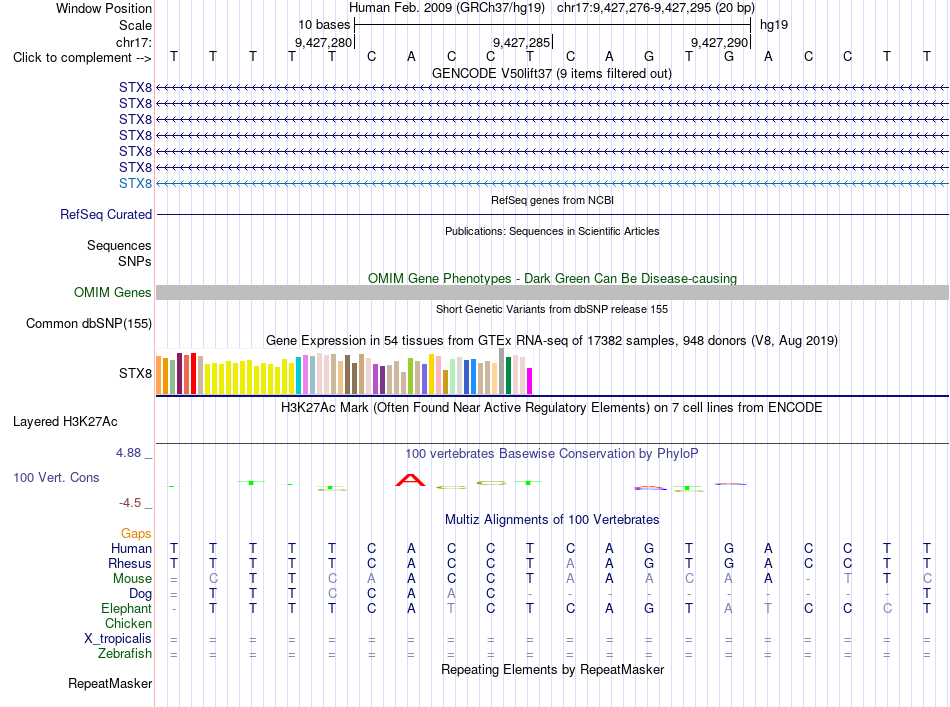The image size is (950, 707).
Task: Click the red letter A in PhyloP graph
Action: [410, 480]
